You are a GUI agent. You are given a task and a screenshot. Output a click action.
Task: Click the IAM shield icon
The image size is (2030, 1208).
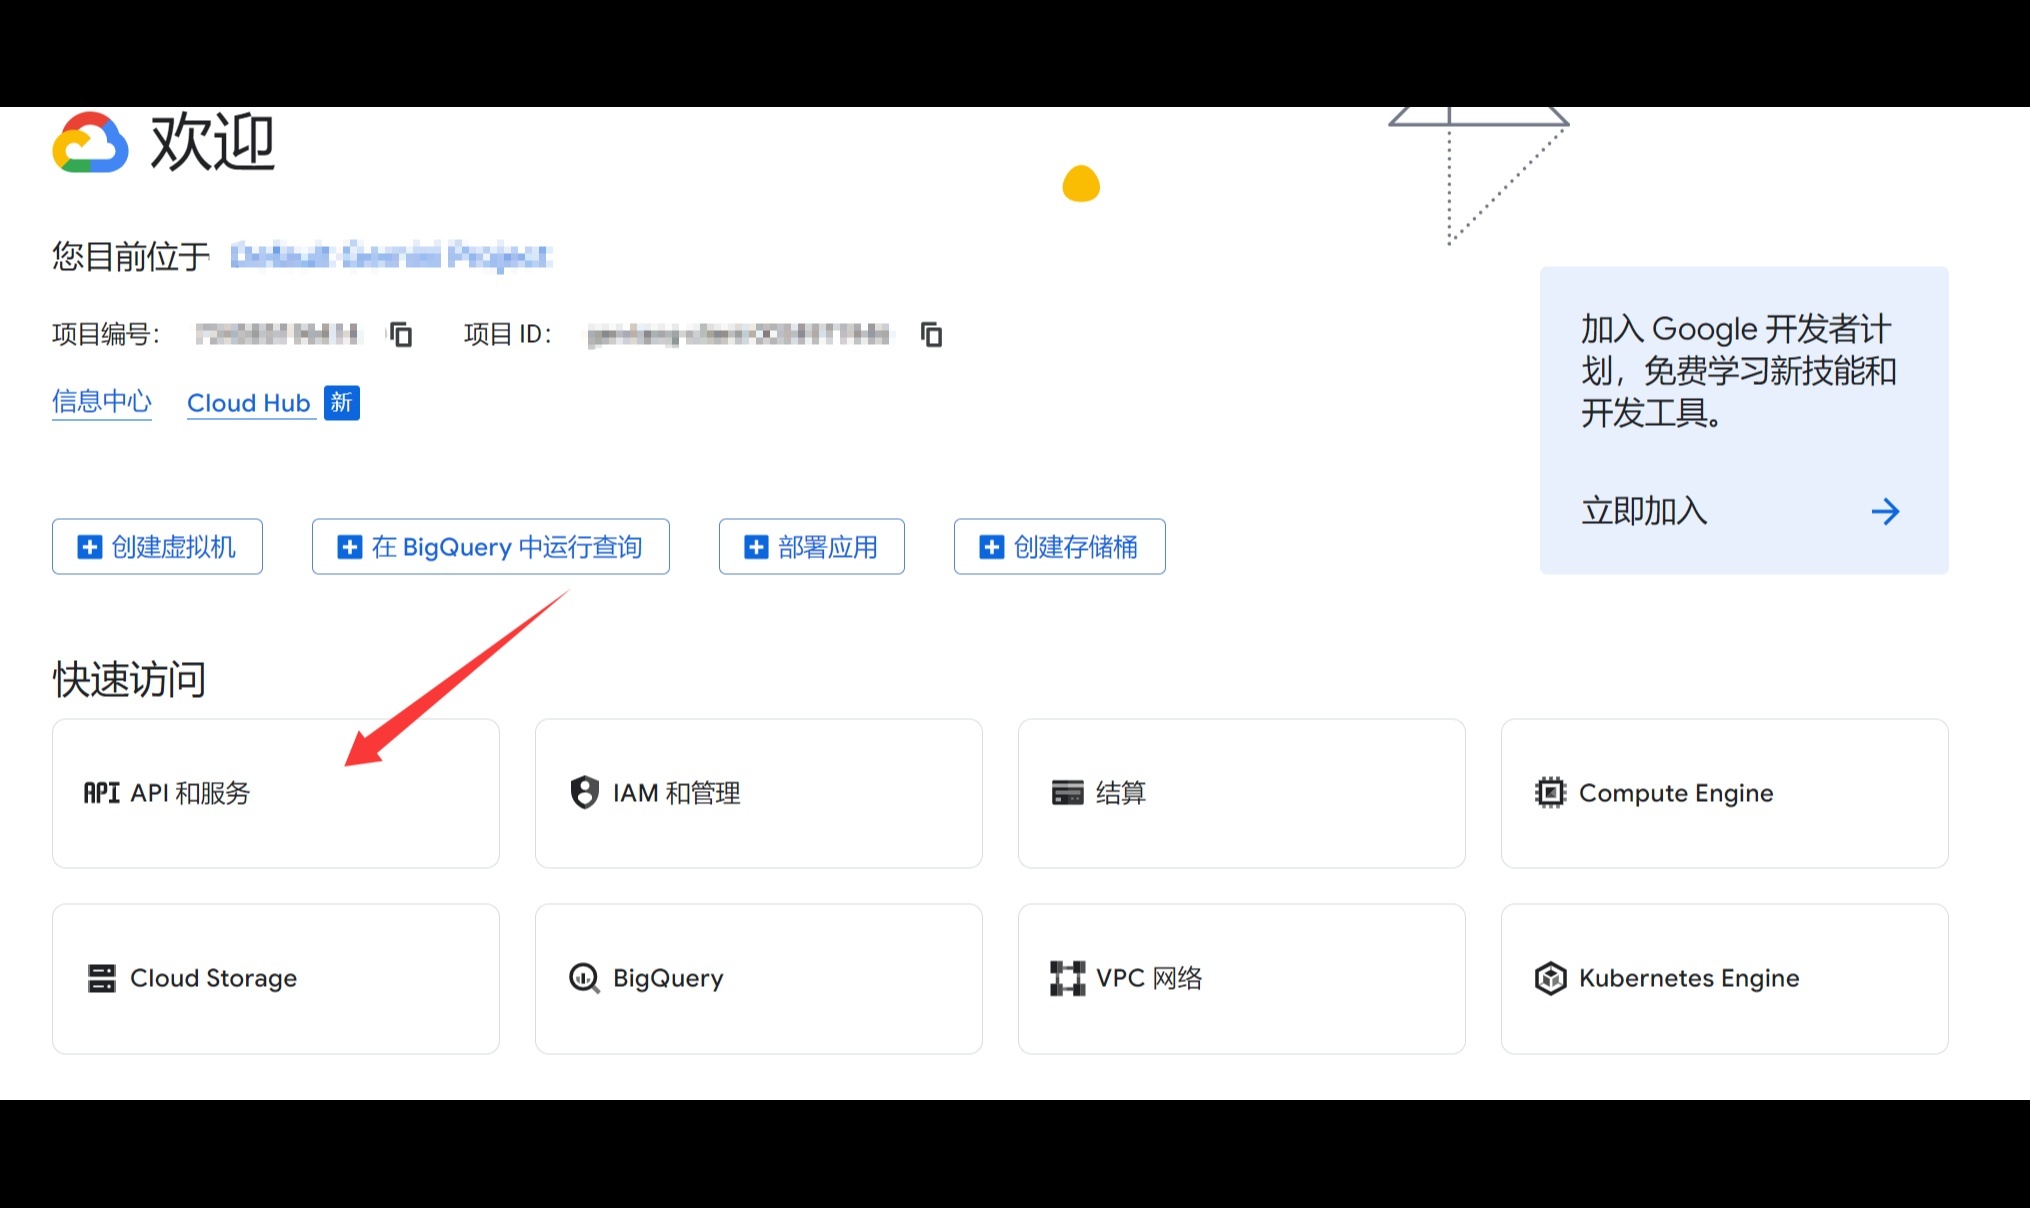coord(584,793)
